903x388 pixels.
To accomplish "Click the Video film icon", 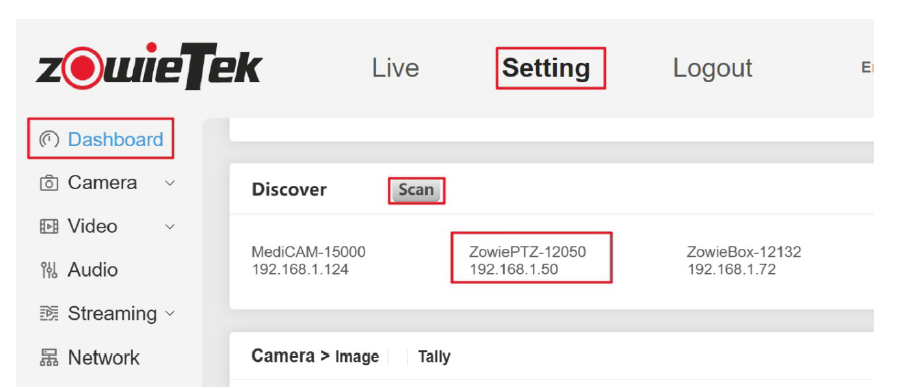I will coord(48,227).
